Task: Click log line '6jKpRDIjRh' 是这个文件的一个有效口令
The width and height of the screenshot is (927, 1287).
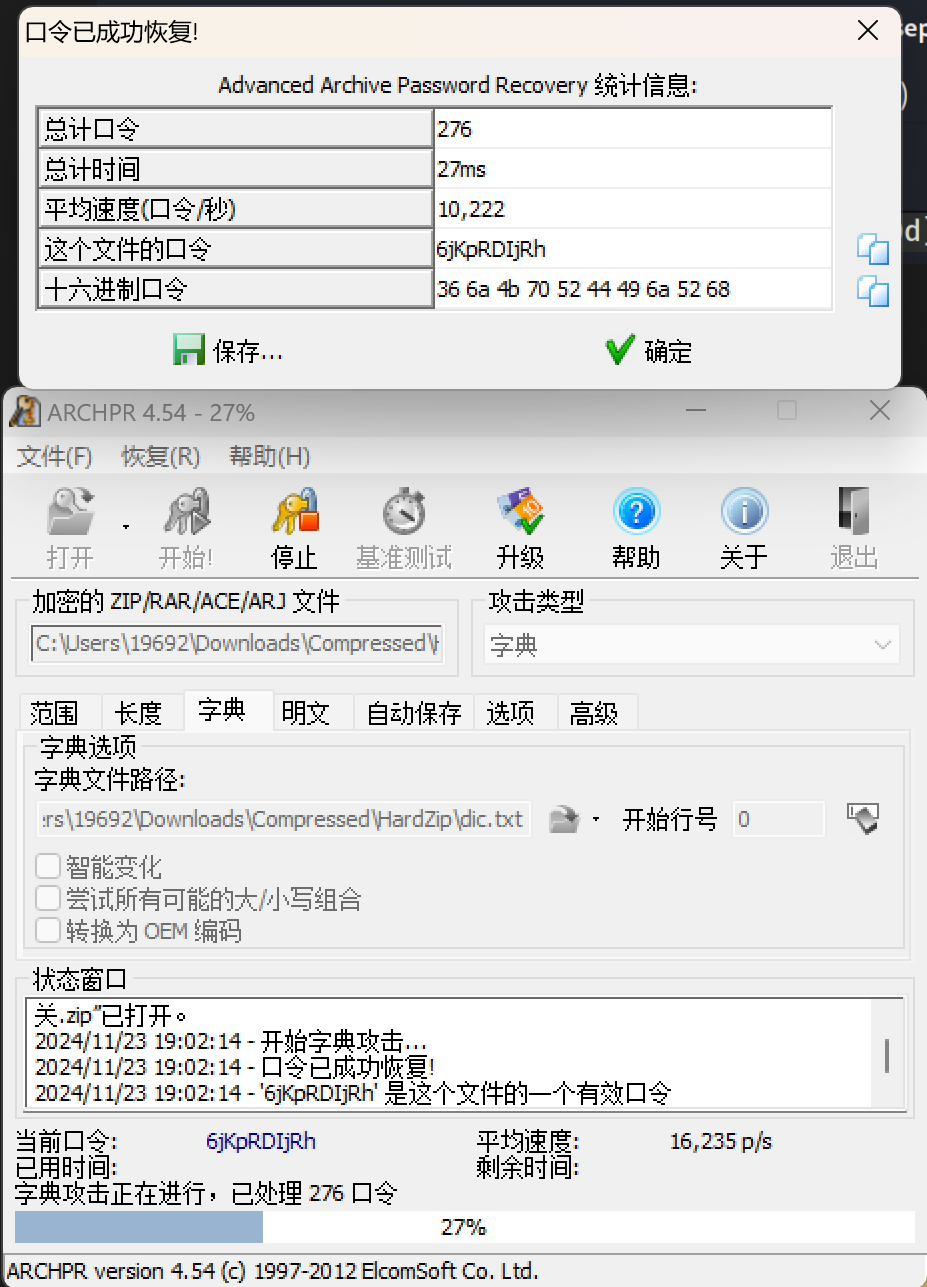Action: [352, 1093]
